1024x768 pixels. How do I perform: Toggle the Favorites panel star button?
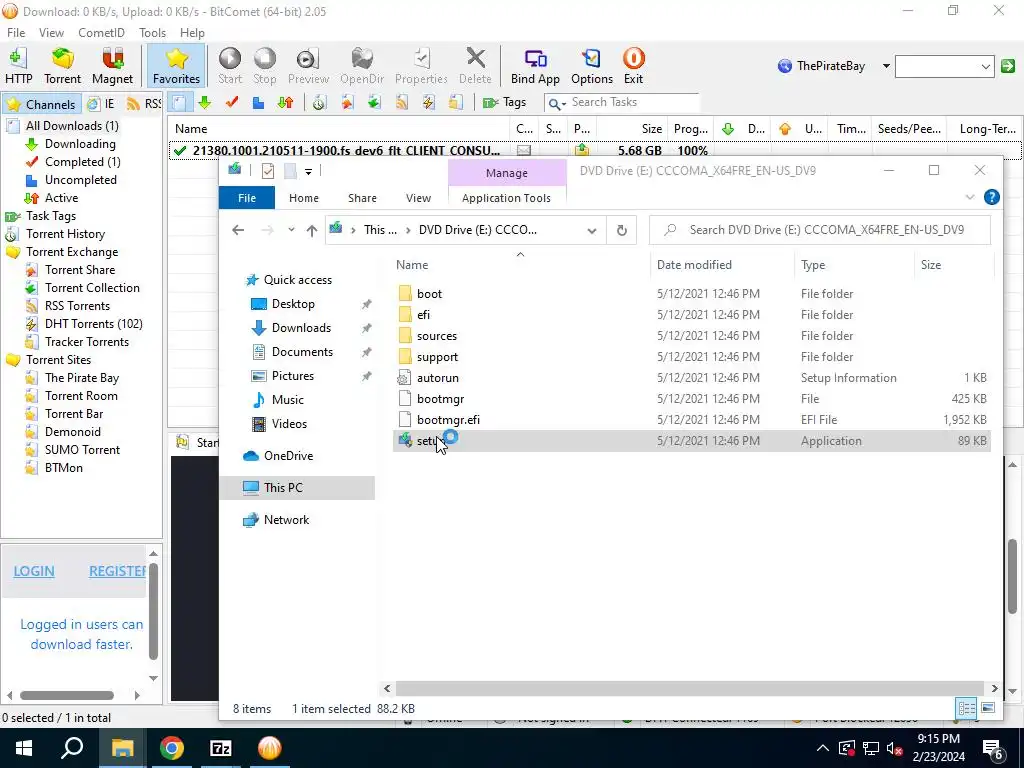pyautogui.click(x=176, y=66)
